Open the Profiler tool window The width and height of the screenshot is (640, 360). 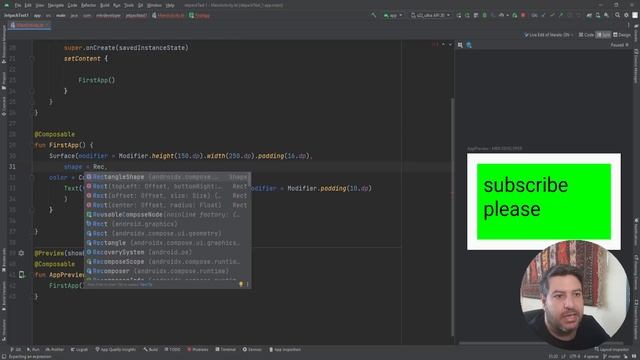55,349
